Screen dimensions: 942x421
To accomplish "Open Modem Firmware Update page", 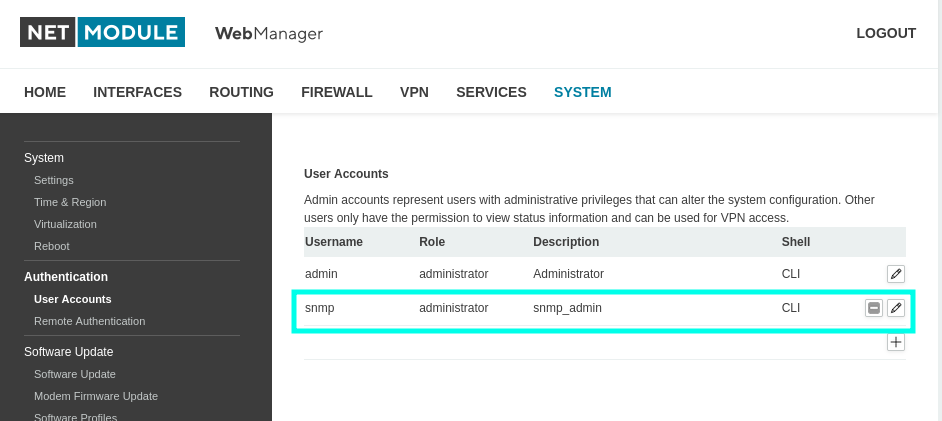I will 96,396.
